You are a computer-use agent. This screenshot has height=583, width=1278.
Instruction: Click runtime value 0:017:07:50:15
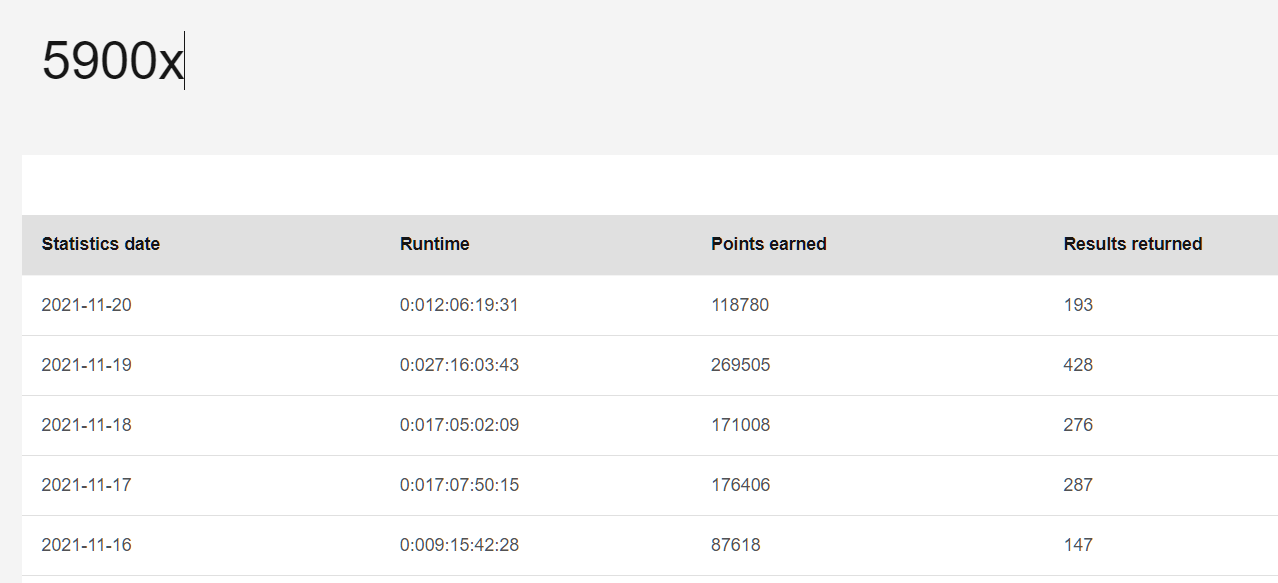pyautogui.click(x=459, y=485)
